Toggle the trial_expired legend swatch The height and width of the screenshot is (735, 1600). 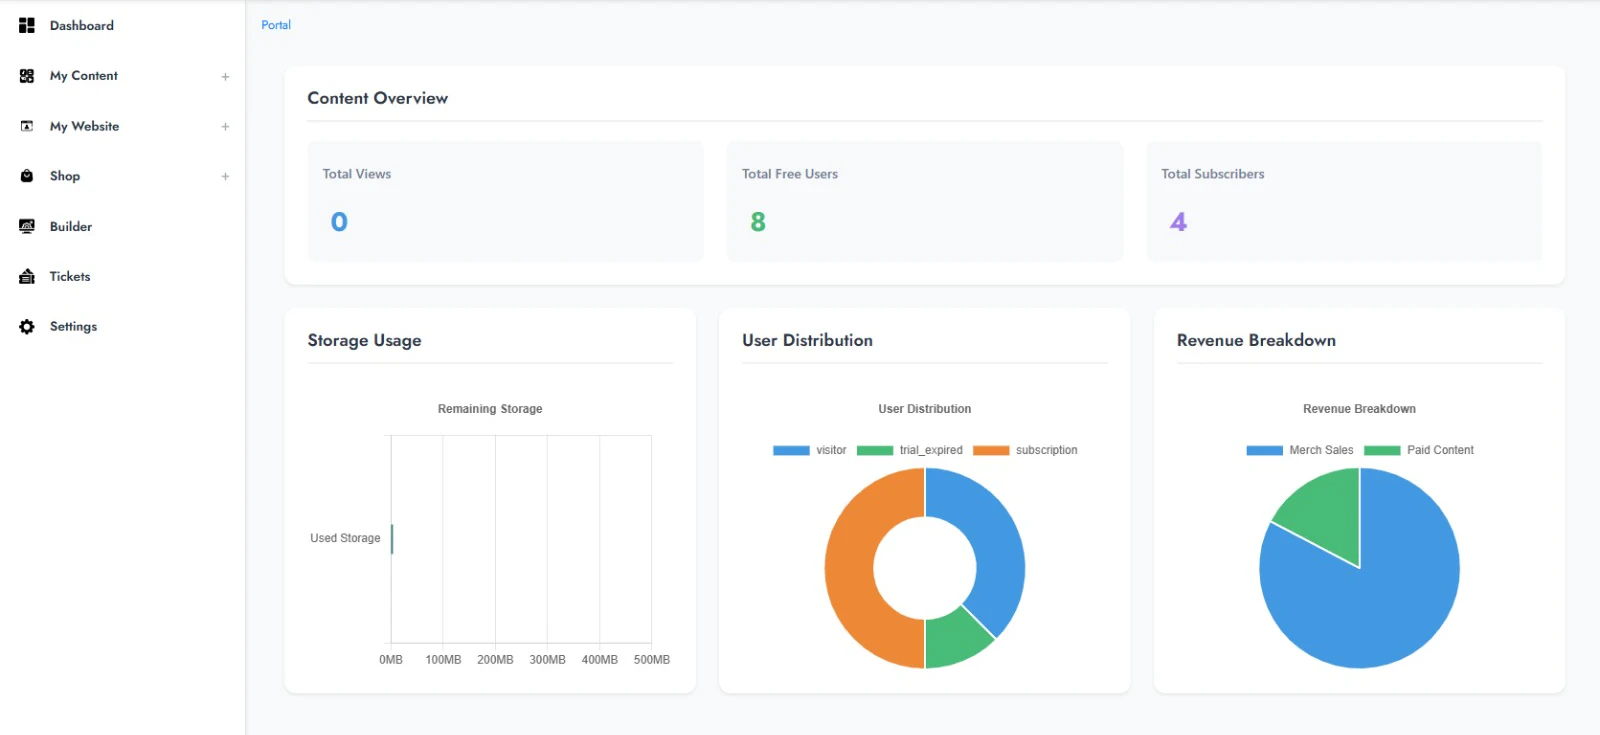coord(874,450)
